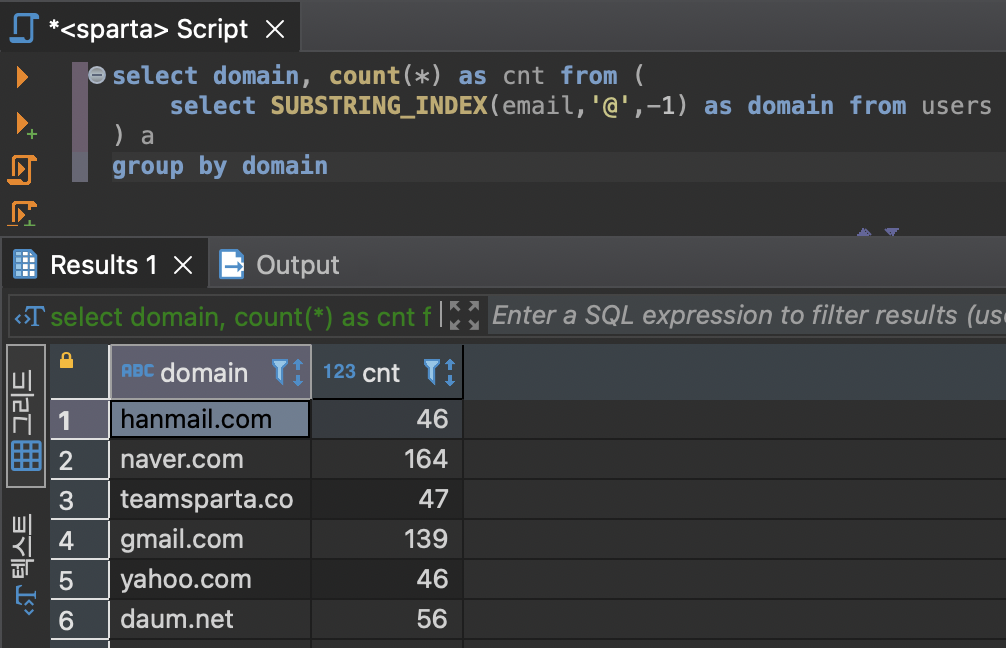Image resolution: width=1006 pixels, height=648 pixels.
Task: Select the hanmail.com cell
Action: click(x=210, y=419)
